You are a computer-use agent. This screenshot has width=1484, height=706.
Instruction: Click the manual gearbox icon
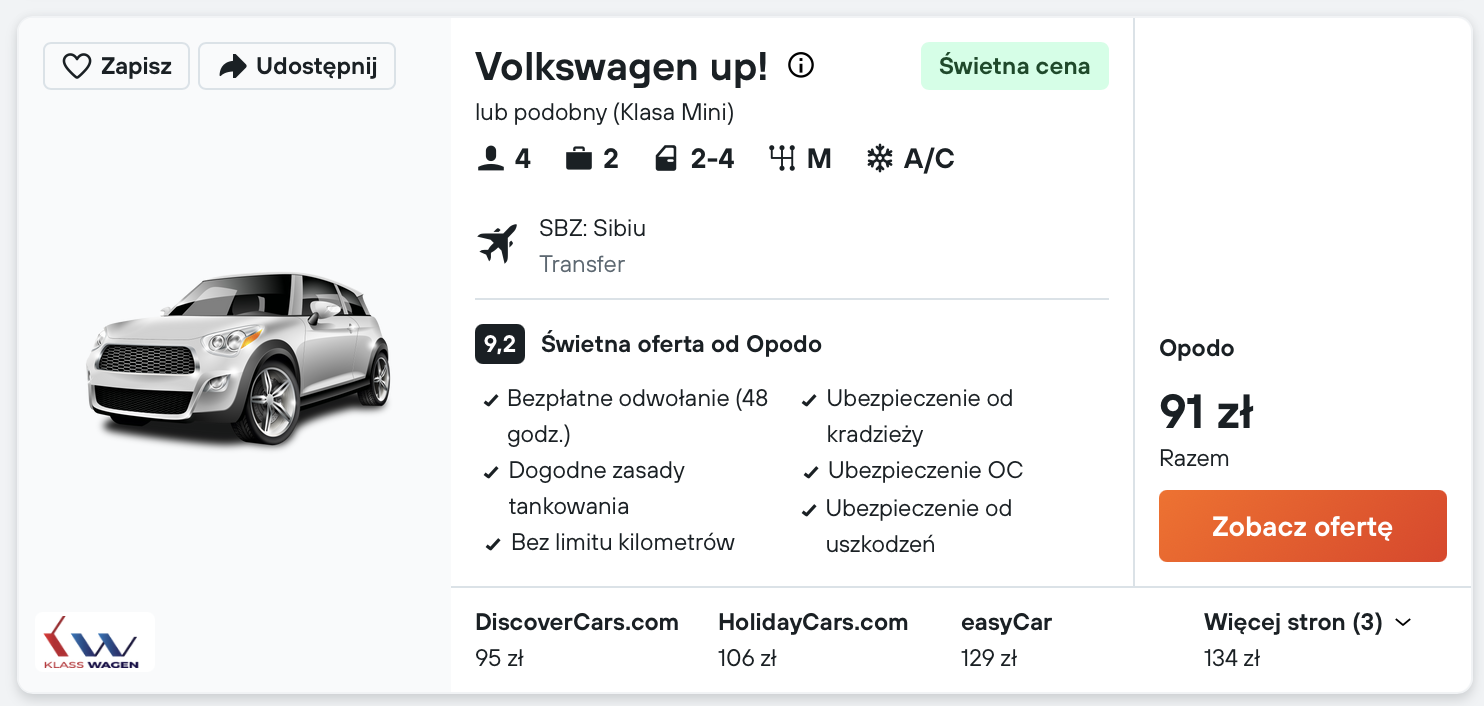pos(782,159)
